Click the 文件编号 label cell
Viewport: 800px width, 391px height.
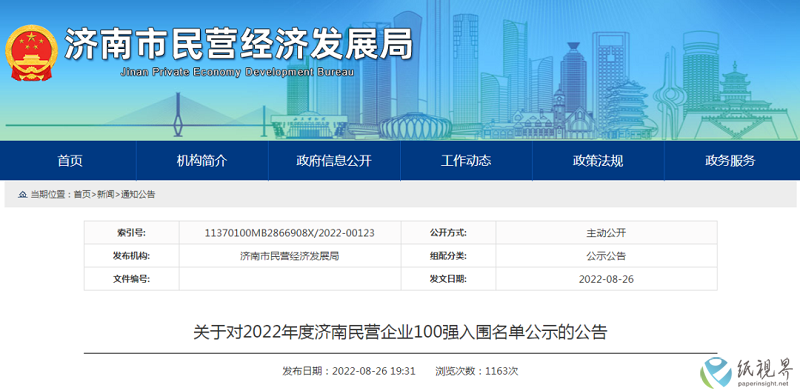click(132, 279)
